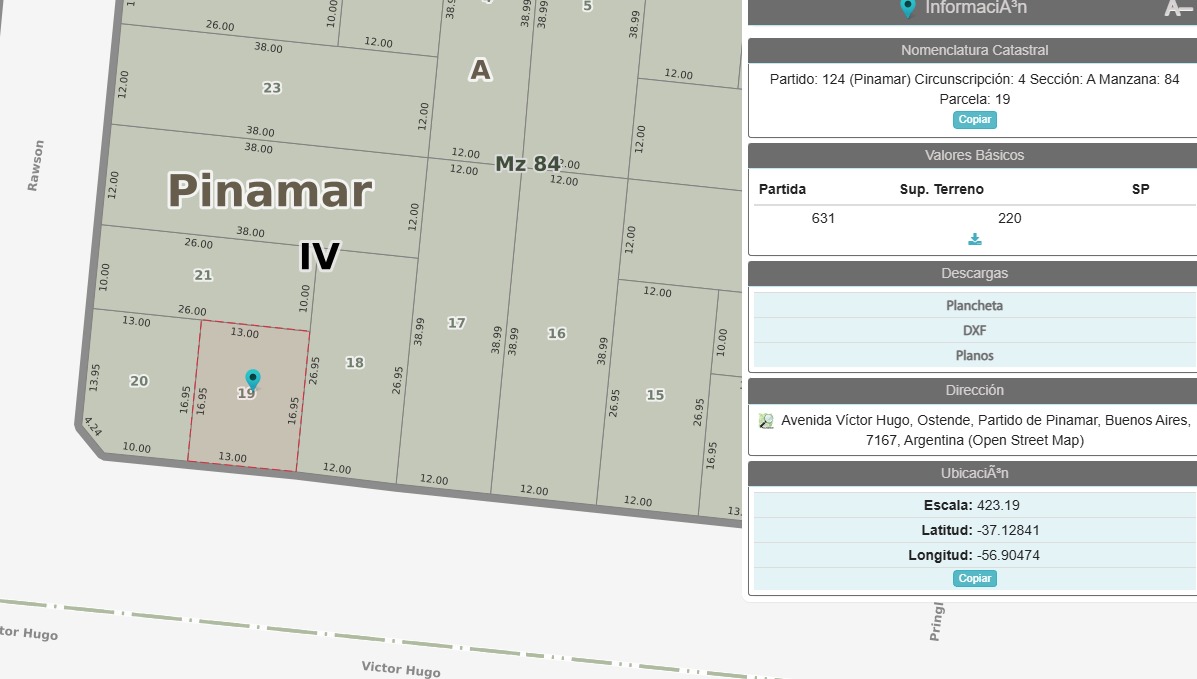Image resolution: width=1197 pixels, height=679 pixels.
Task: Click the Descargas section header
Action: tap(974, 273)
